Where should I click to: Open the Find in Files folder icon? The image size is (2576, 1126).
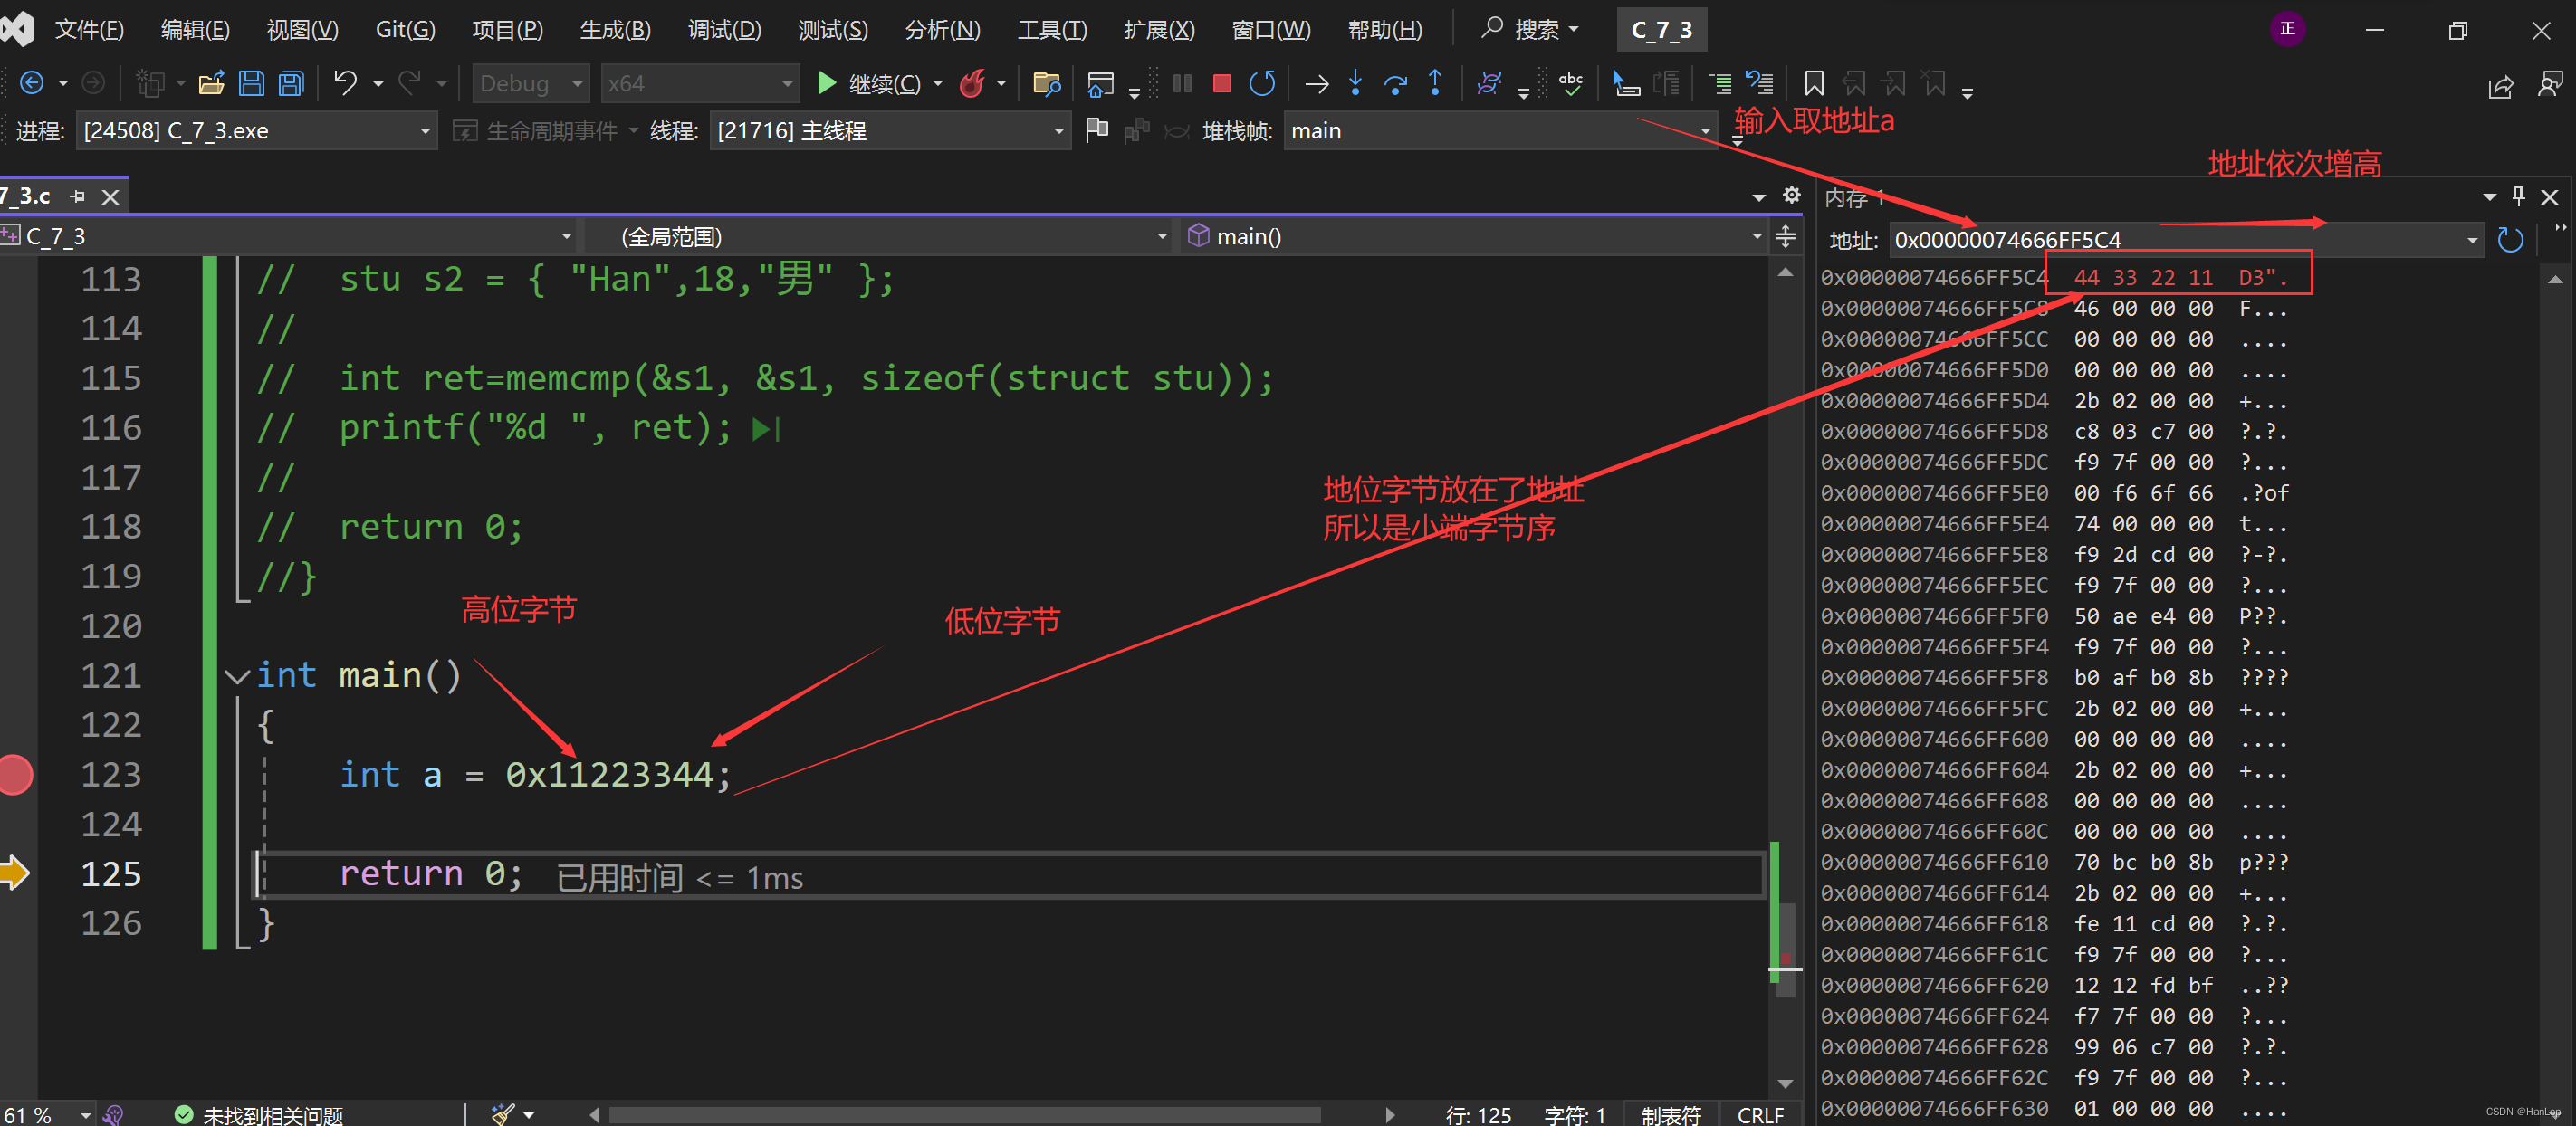1046,83
